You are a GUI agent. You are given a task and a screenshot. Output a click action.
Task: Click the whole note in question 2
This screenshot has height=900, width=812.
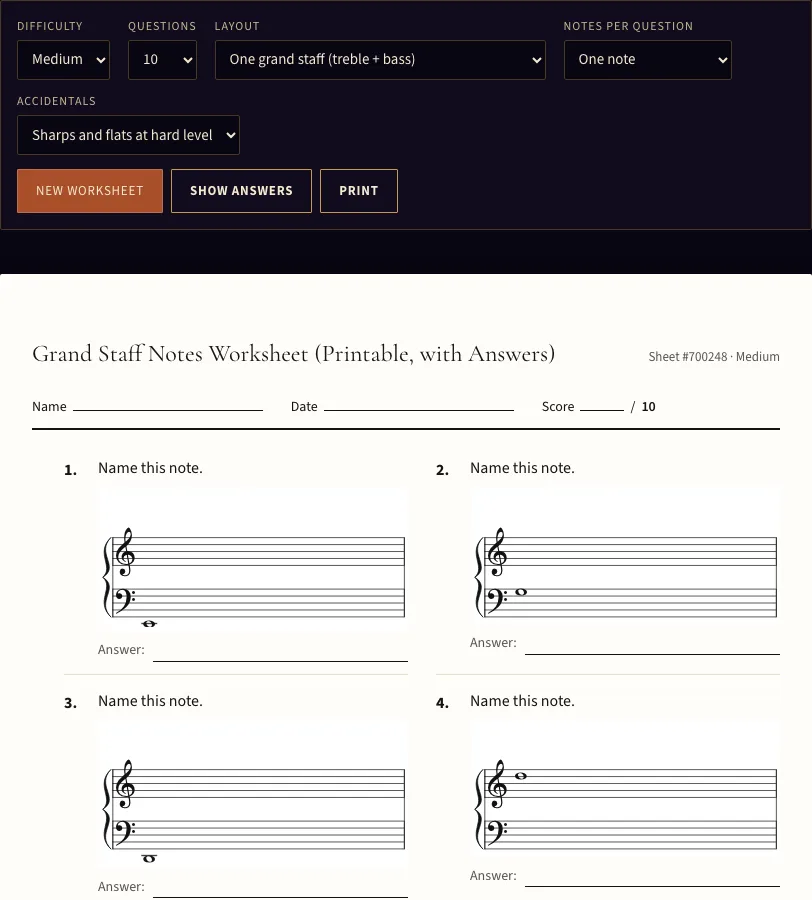(521, 592)
